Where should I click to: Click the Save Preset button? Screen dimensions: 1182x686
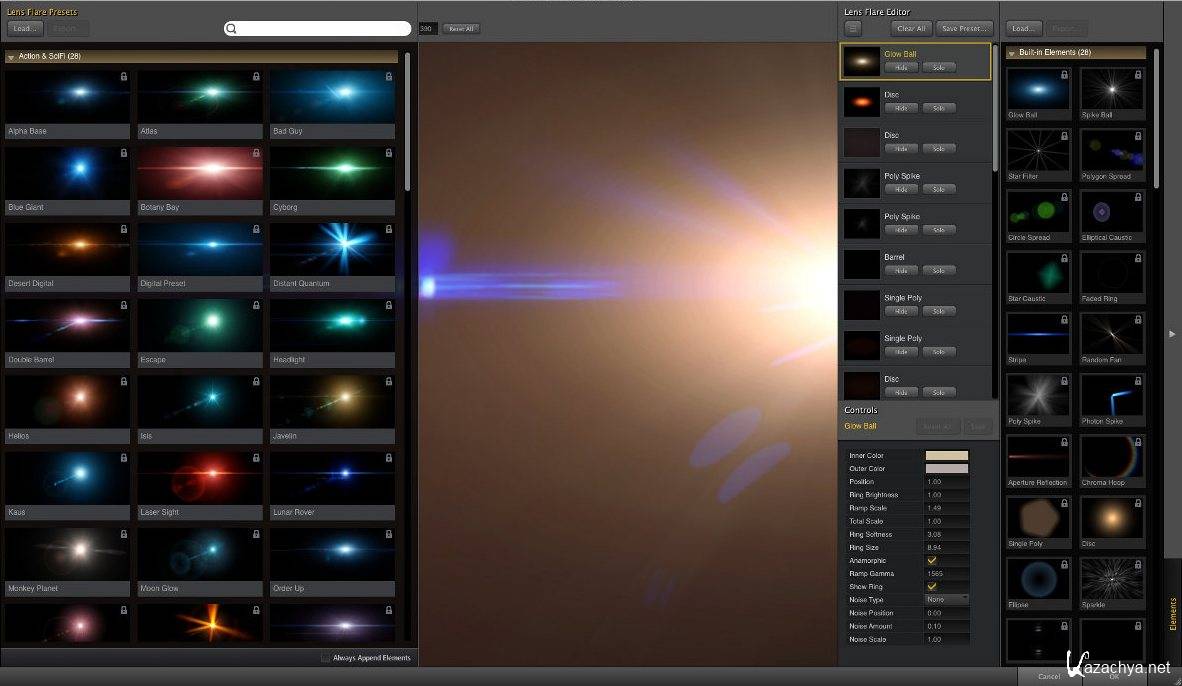(x=964, y=29)
